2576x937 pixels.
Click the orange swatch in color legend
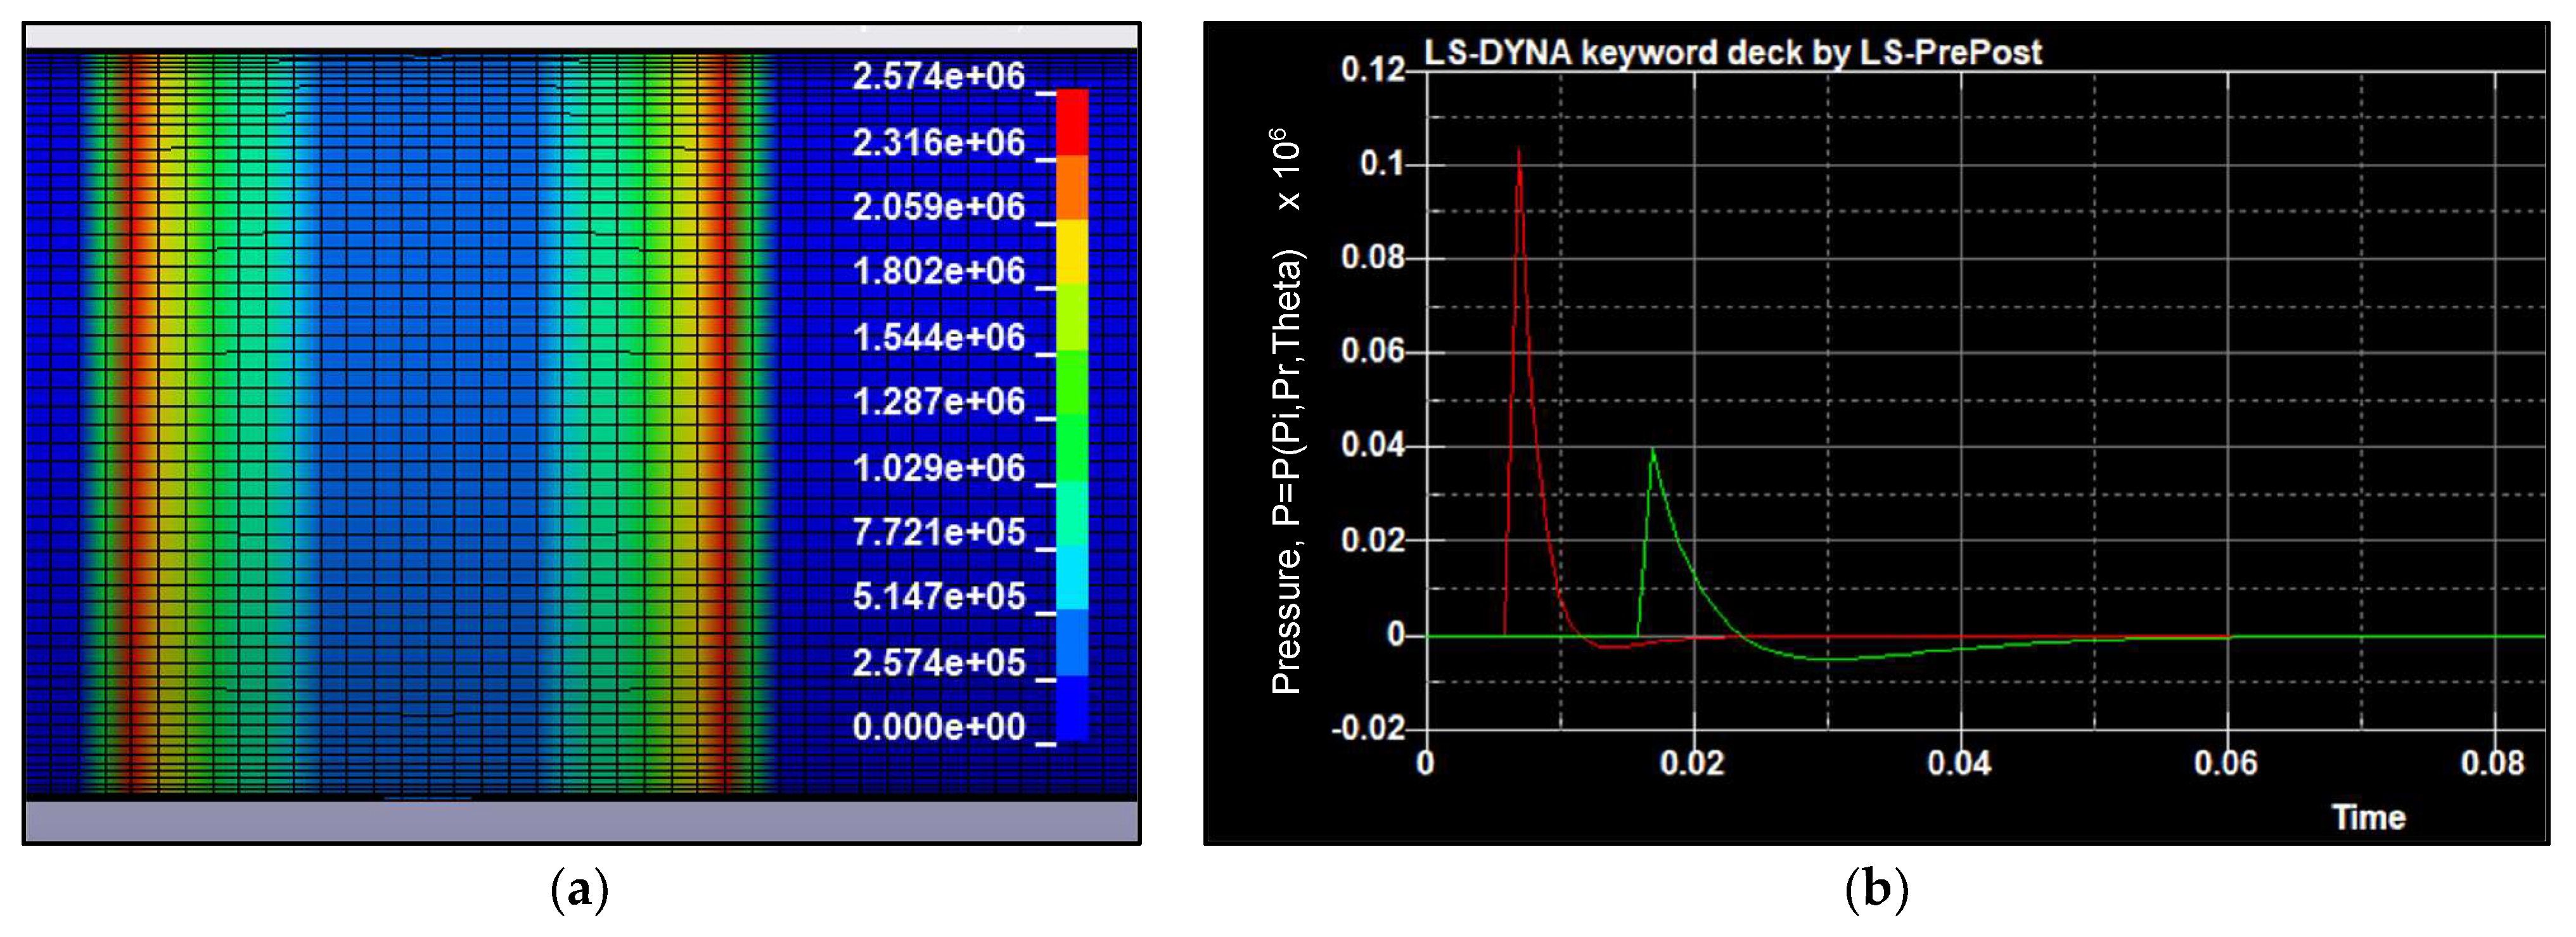coord(1071,187)
